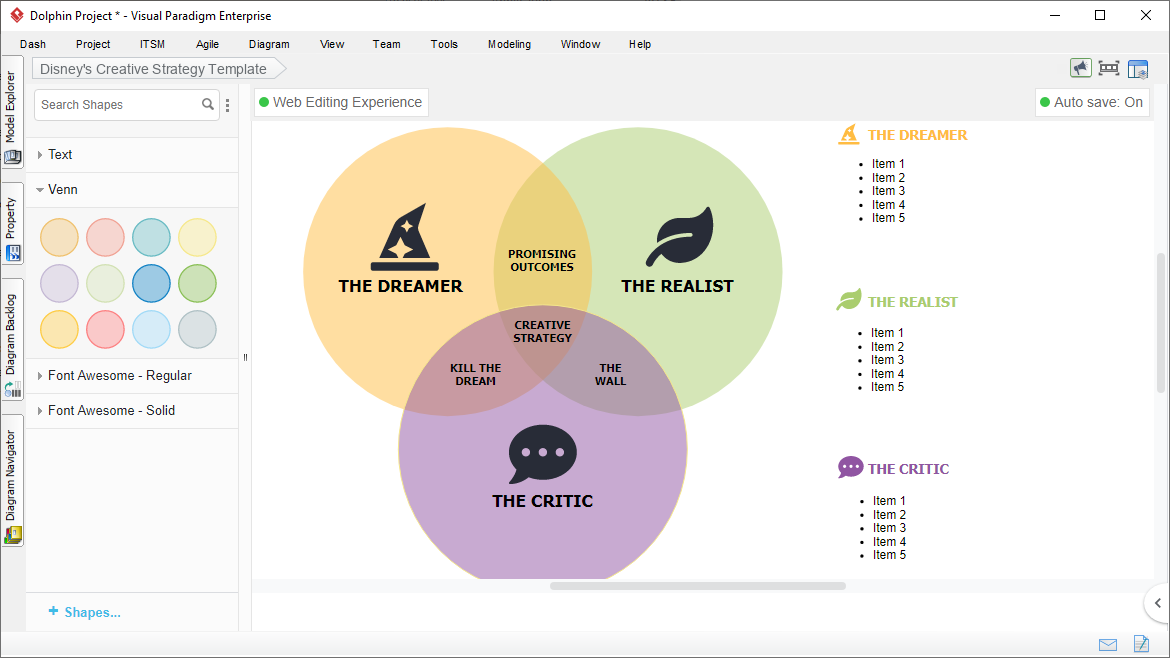Click small chat bubble icon beside THE CRITIC heading
1170x658 pixels.
point(850,468)
